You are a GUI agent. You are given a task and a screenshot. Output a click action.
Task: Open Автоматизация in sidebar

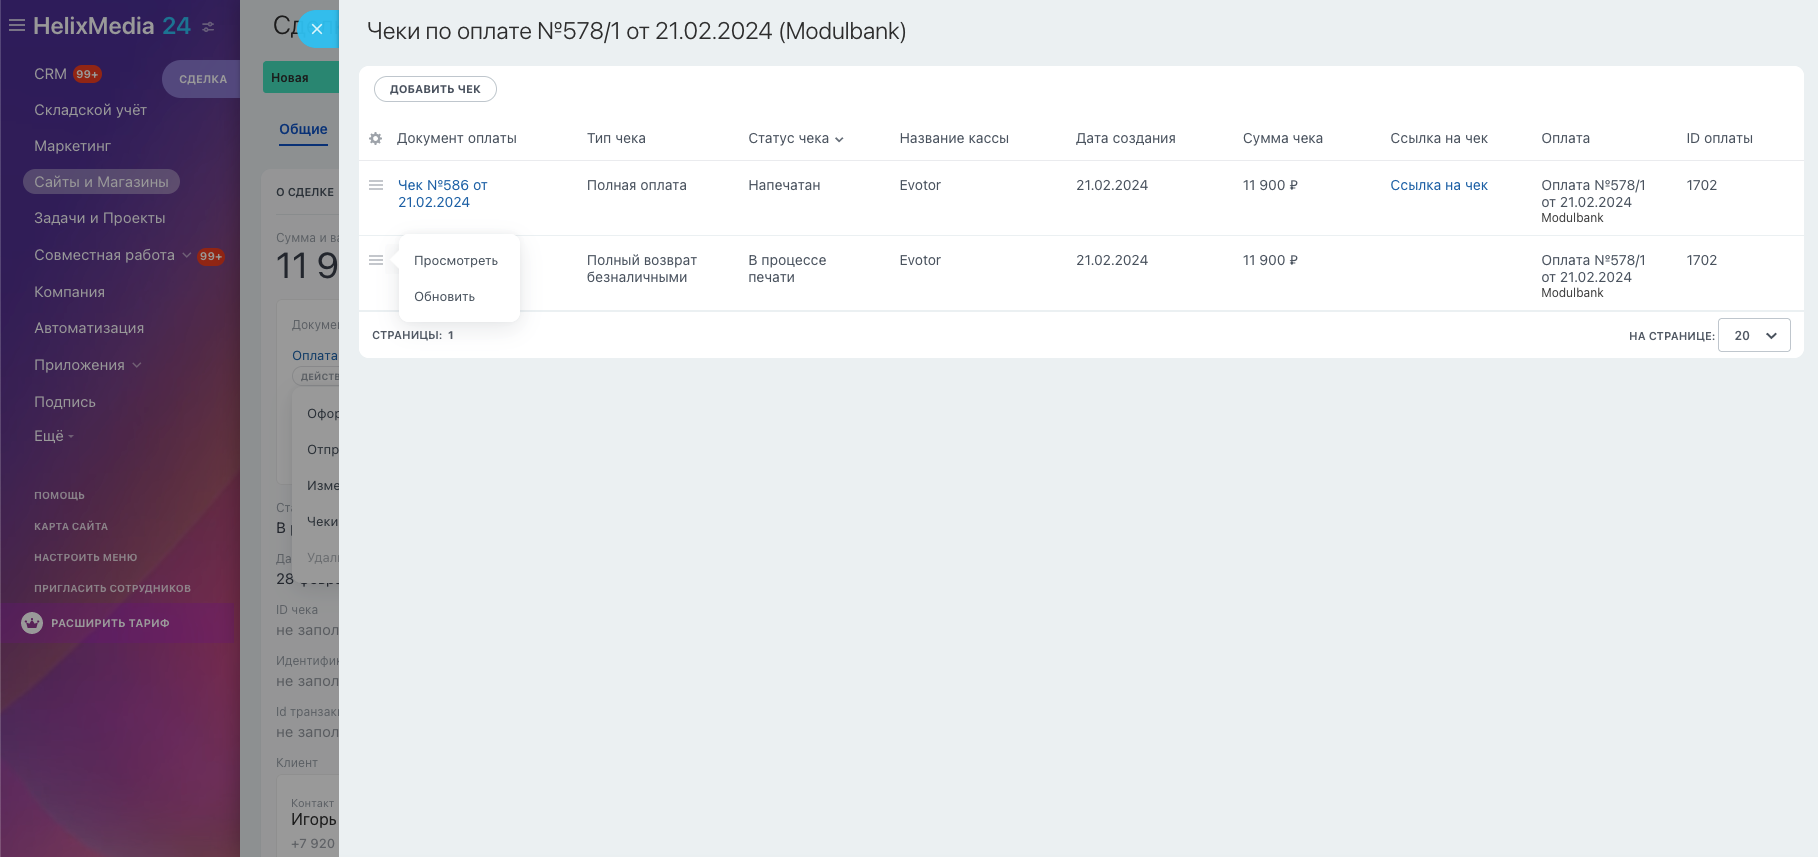pos(89,328)
